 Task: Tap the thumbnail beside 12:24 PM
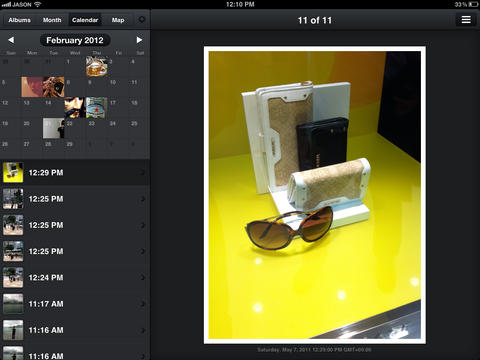pos(13,277)
